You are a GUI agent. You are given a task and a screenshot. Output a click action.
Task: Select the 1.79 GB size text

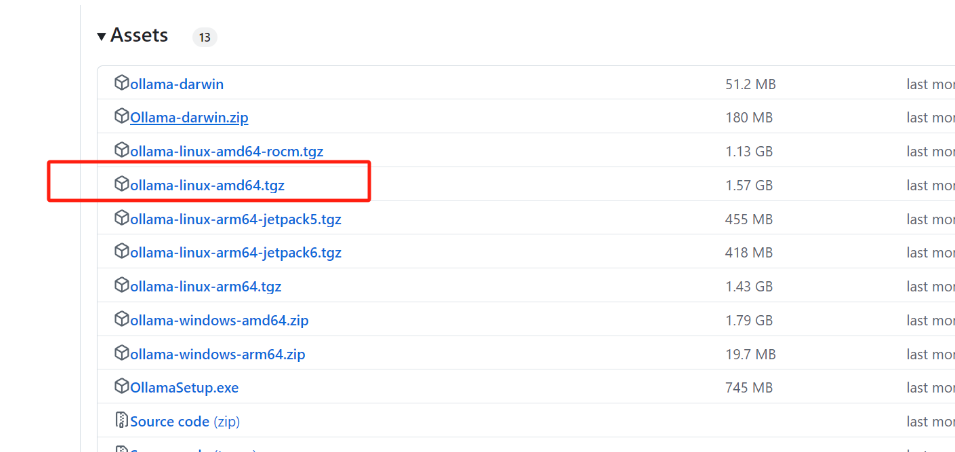coord(749,320)
